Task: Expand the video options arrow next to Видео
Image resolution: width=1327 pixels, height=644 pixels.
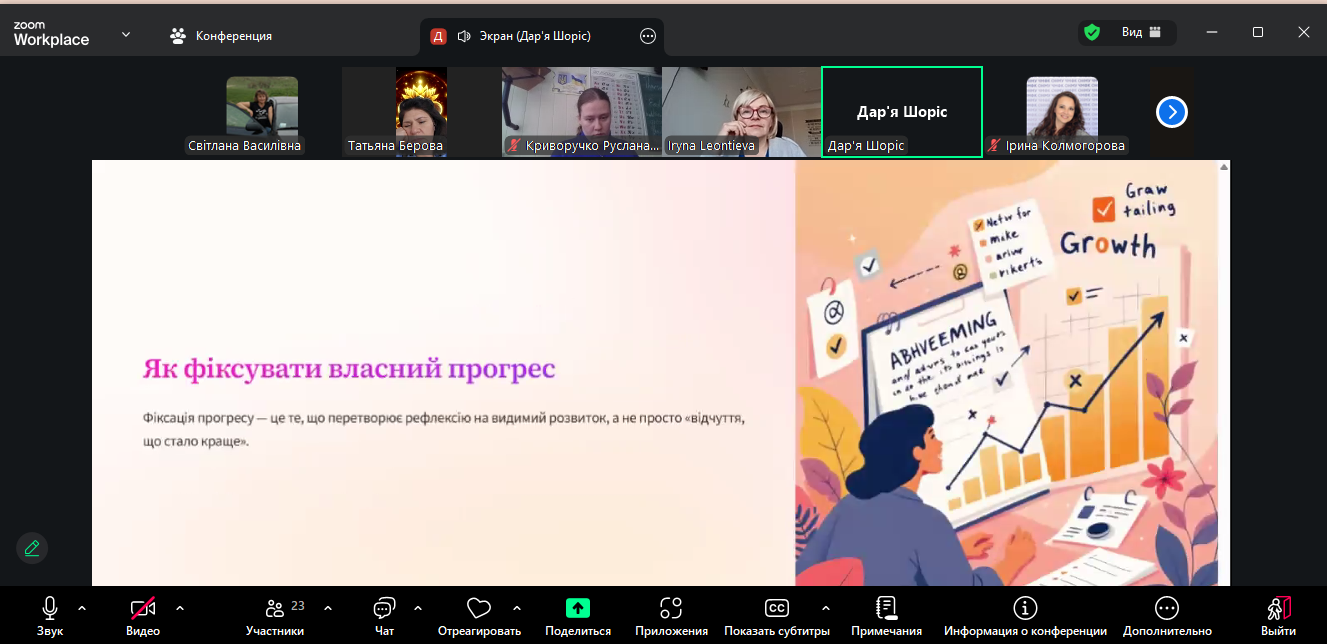Action: click(180, 607)
